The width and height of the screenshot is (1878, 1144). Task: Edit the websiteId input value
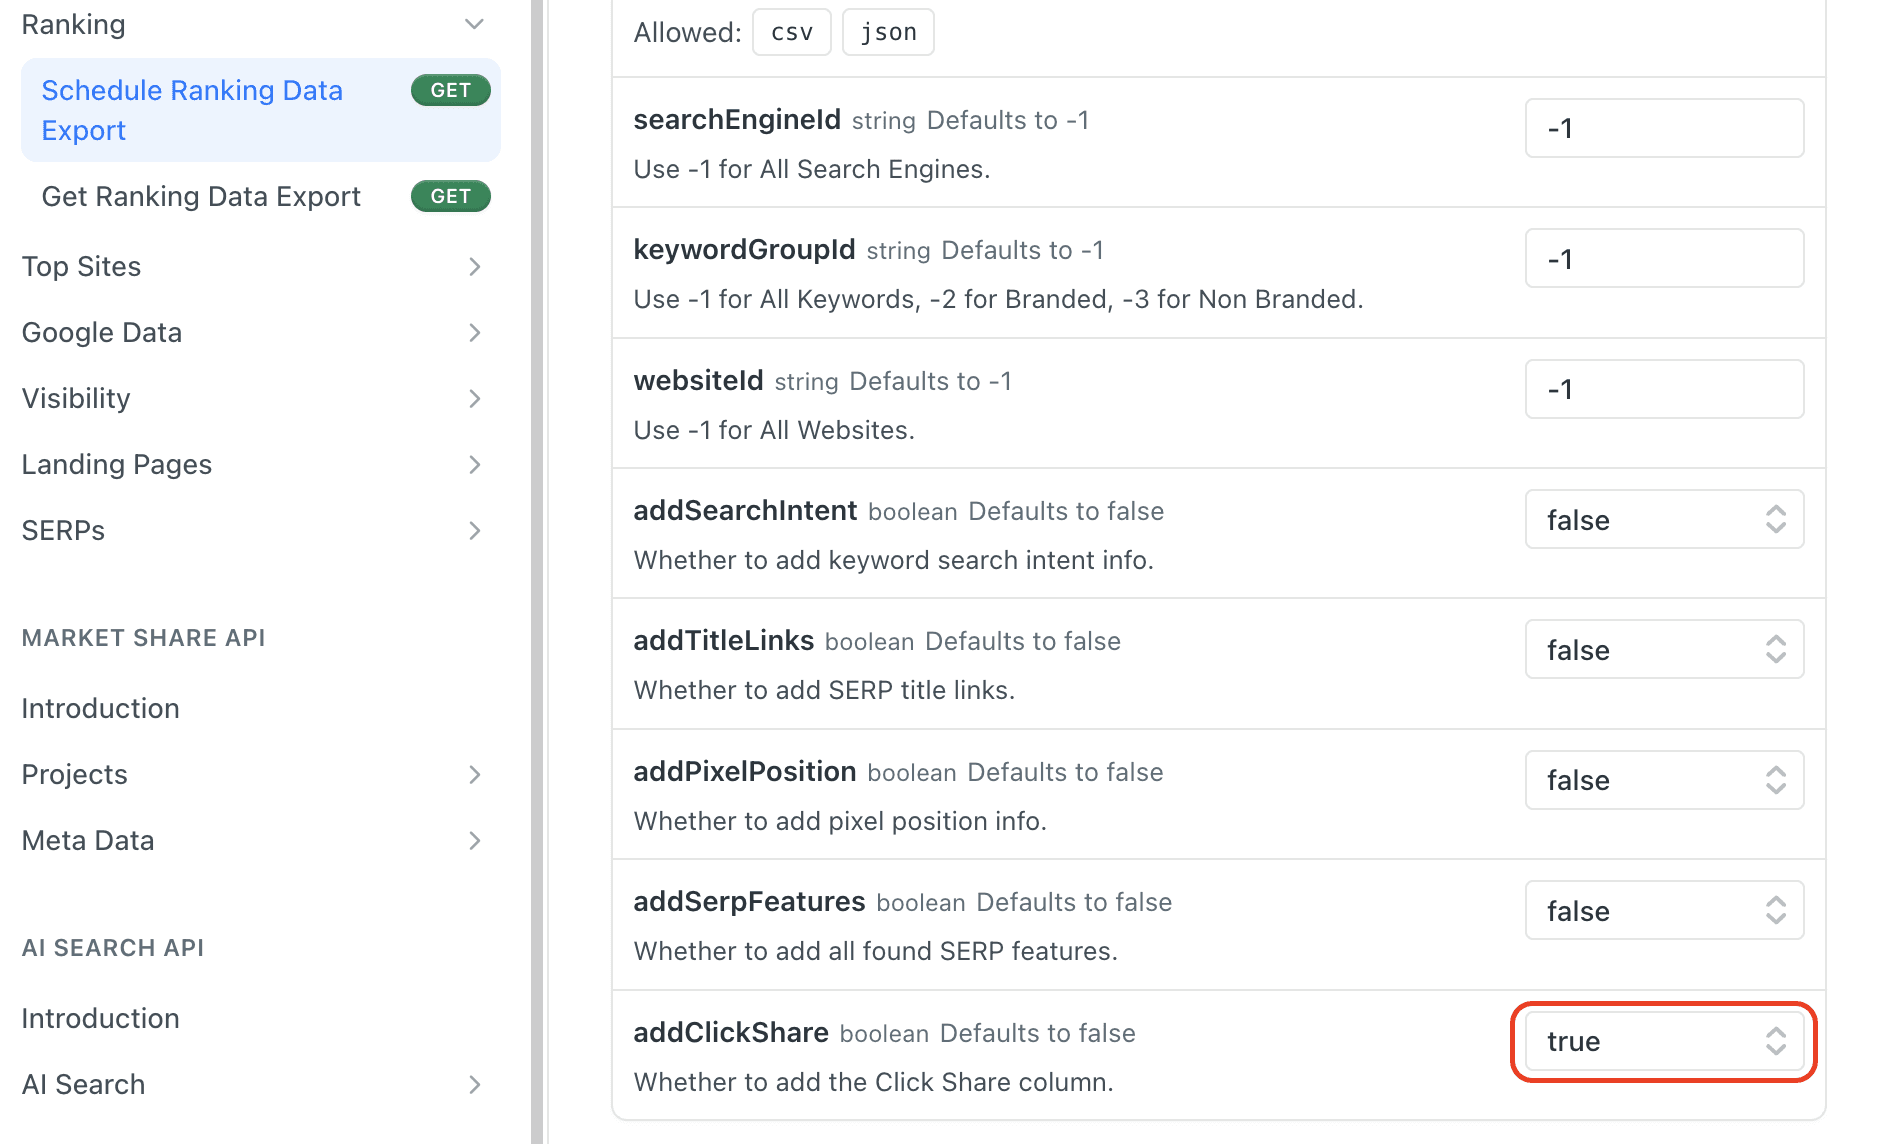coord(1663,389)
